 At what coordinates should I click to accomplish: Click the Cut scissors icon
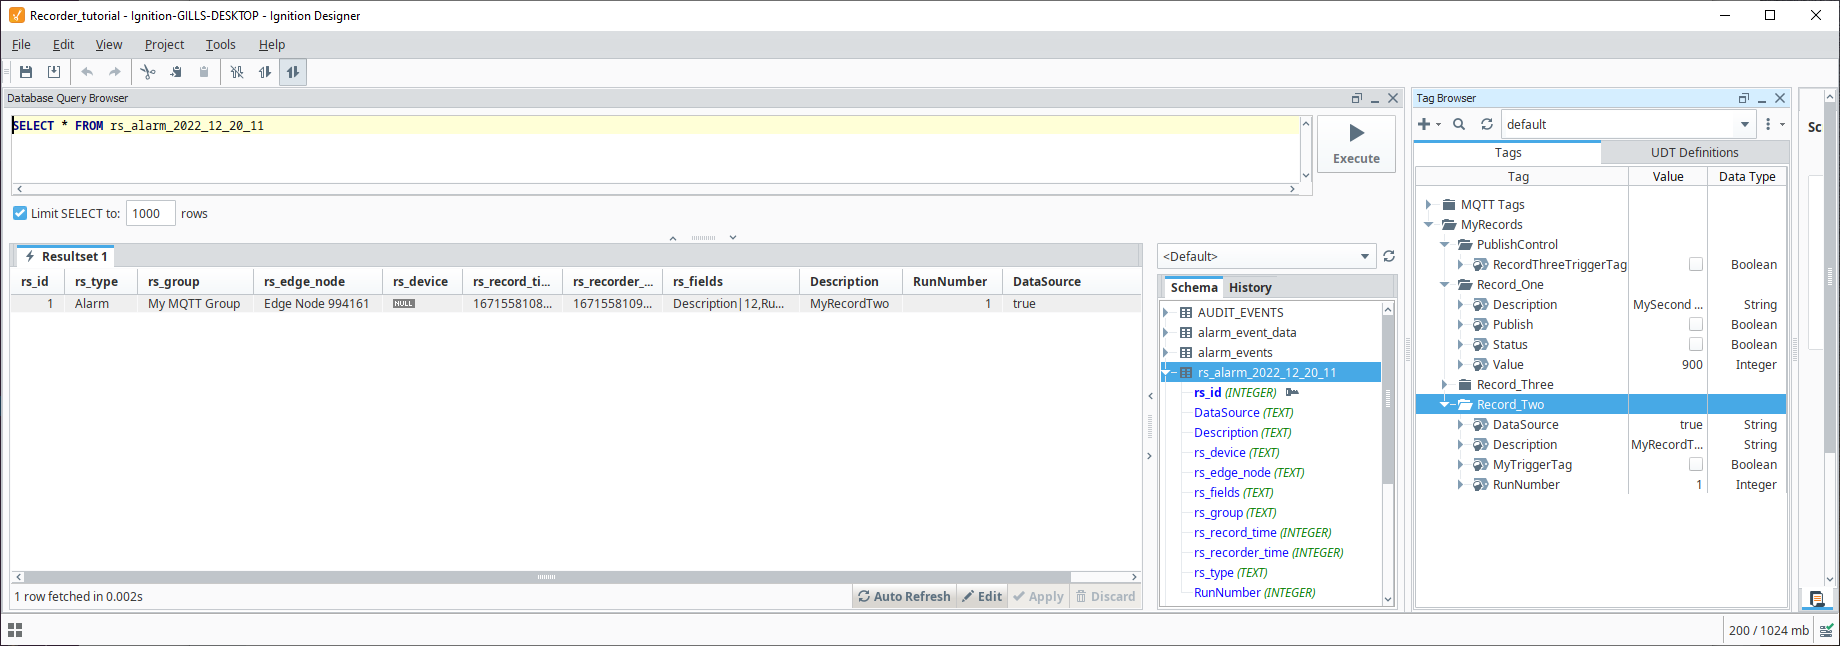coord(148,72)
